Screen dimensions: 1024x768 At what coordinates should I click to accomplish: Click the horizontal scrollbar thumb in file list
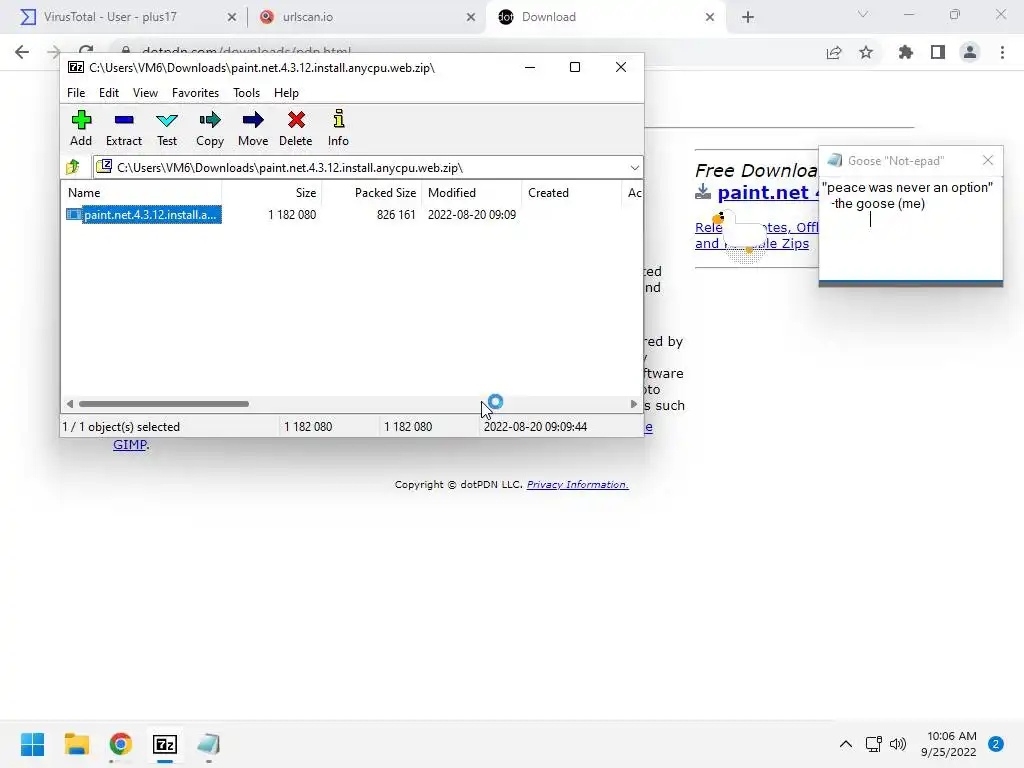pyautogui.click(x=163, y=404)
